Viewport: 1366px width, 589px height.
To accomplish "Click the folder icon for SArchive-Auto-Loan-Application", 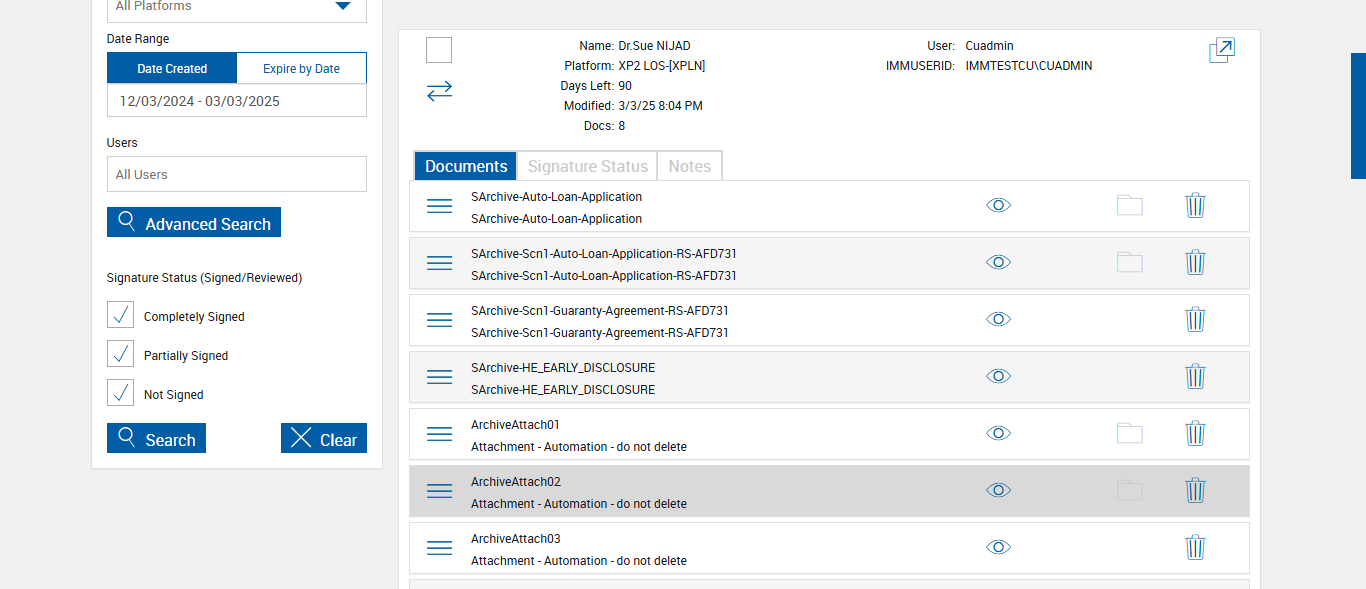I will coord(1129,205).
